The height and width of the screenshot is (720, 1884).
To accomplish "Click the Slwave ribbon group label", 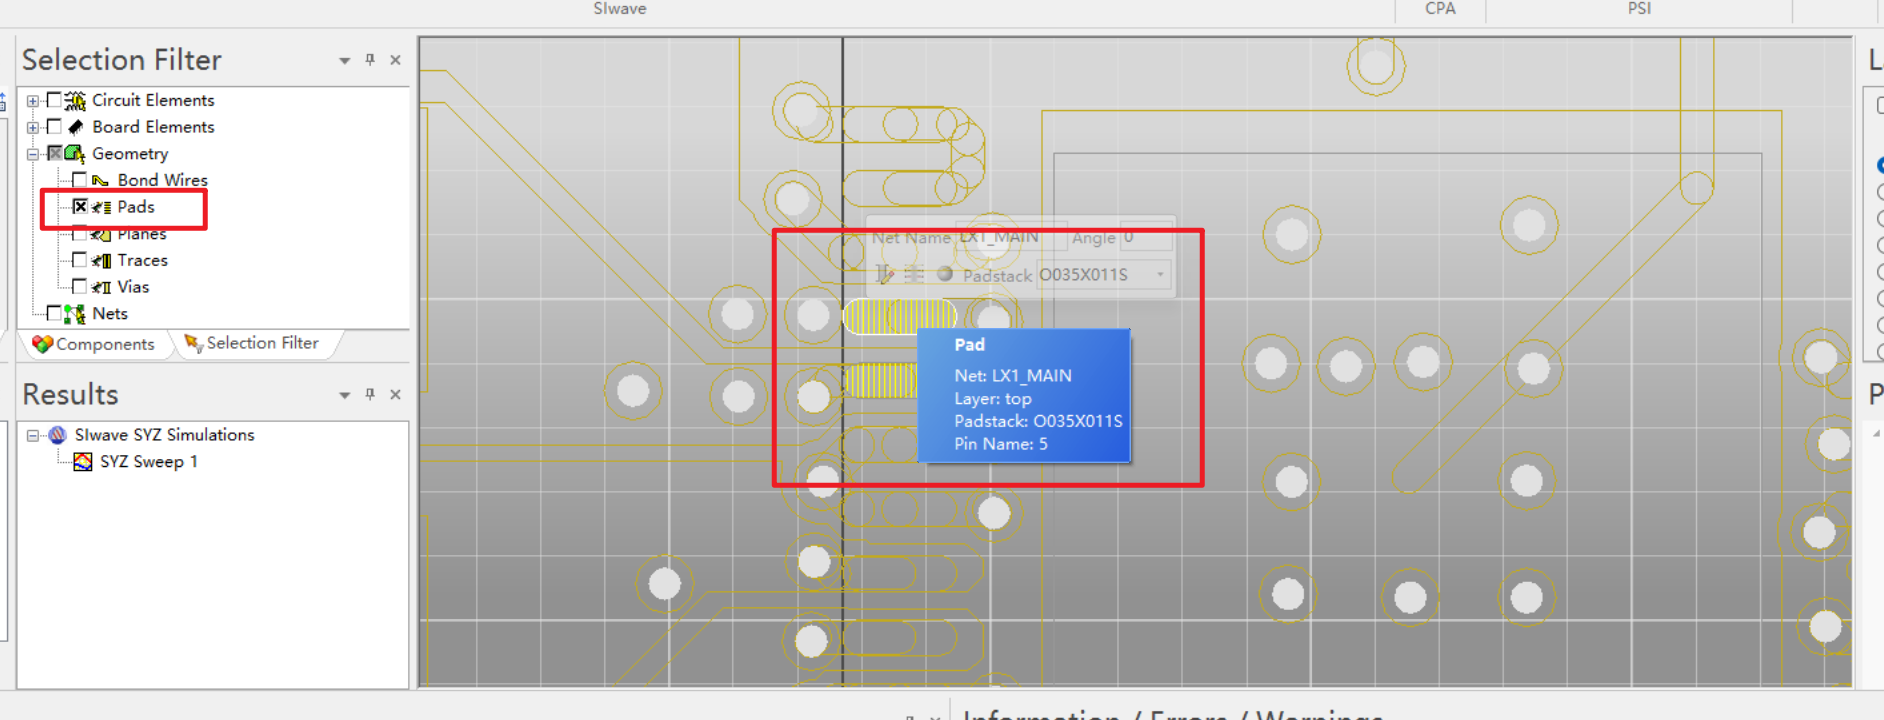I will click(x=620, y=9).
